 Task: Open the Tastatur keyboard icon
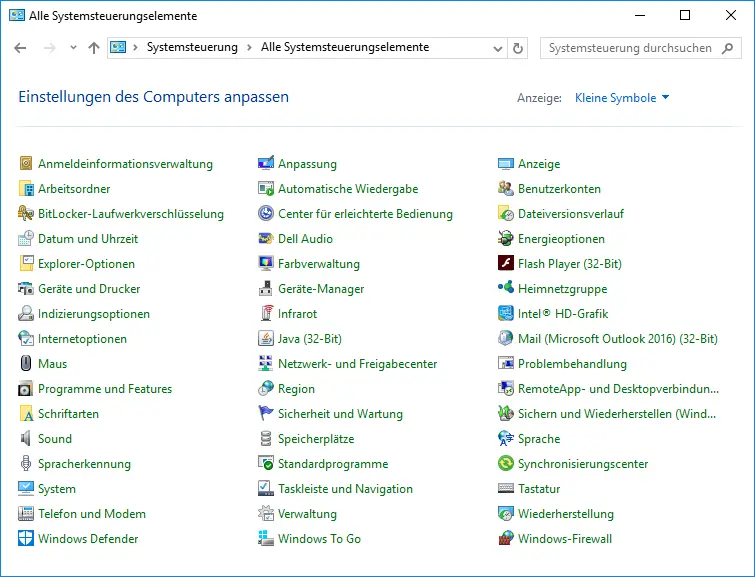point(506,489)
